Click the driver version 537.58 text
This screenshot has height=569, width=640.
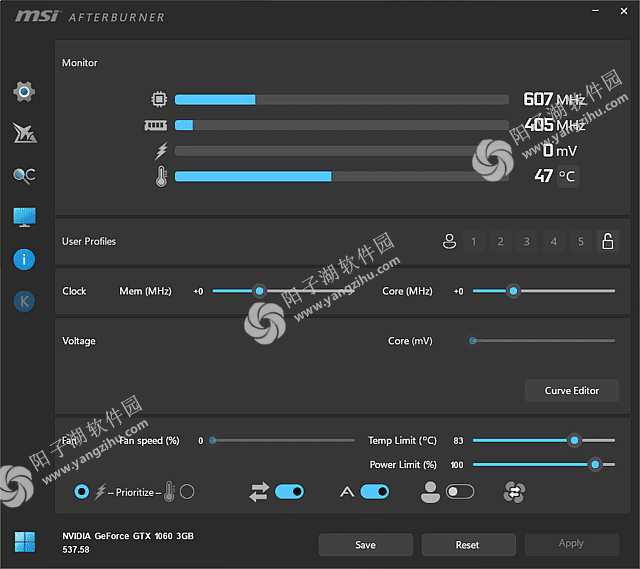(76, 550)
